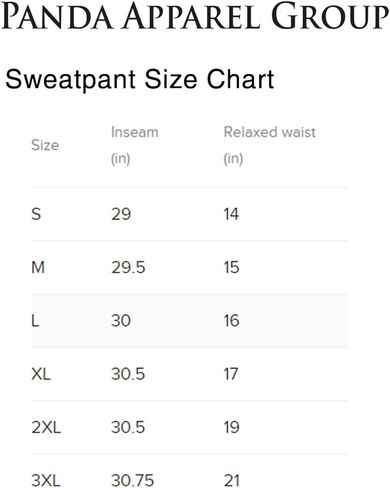Click the relaxed waist value 17
Viewport: 390px width, 488px height.
pos(231,374)
